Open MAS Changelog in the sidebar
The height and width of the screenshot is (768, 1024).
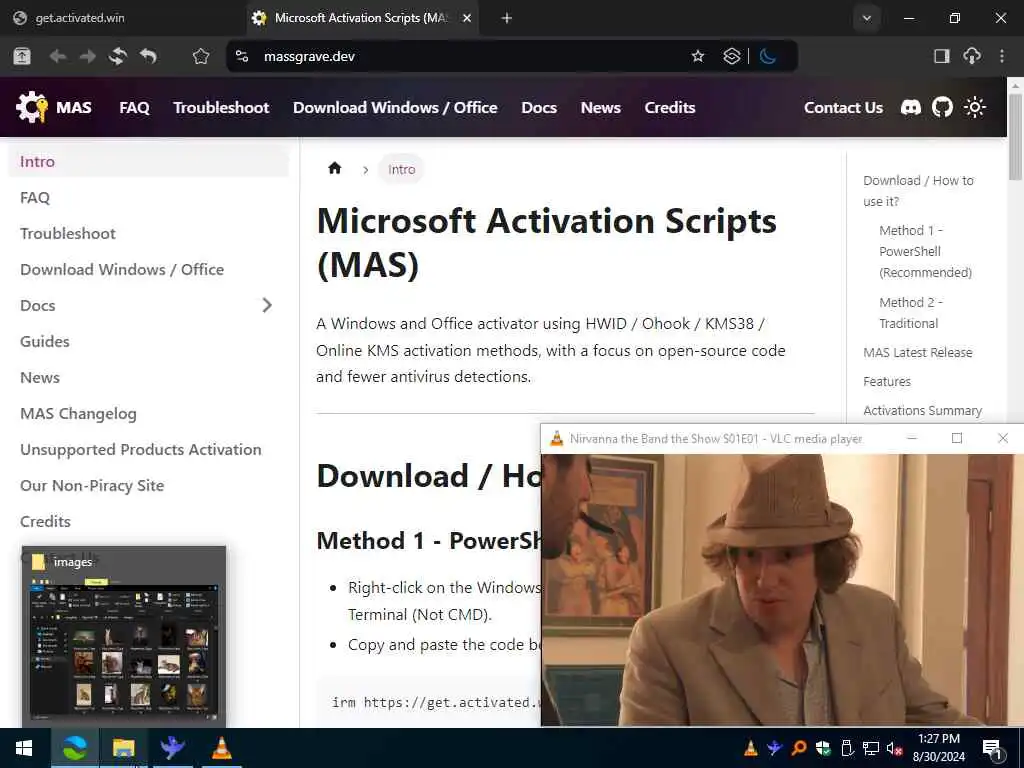[x=148, y=413]
